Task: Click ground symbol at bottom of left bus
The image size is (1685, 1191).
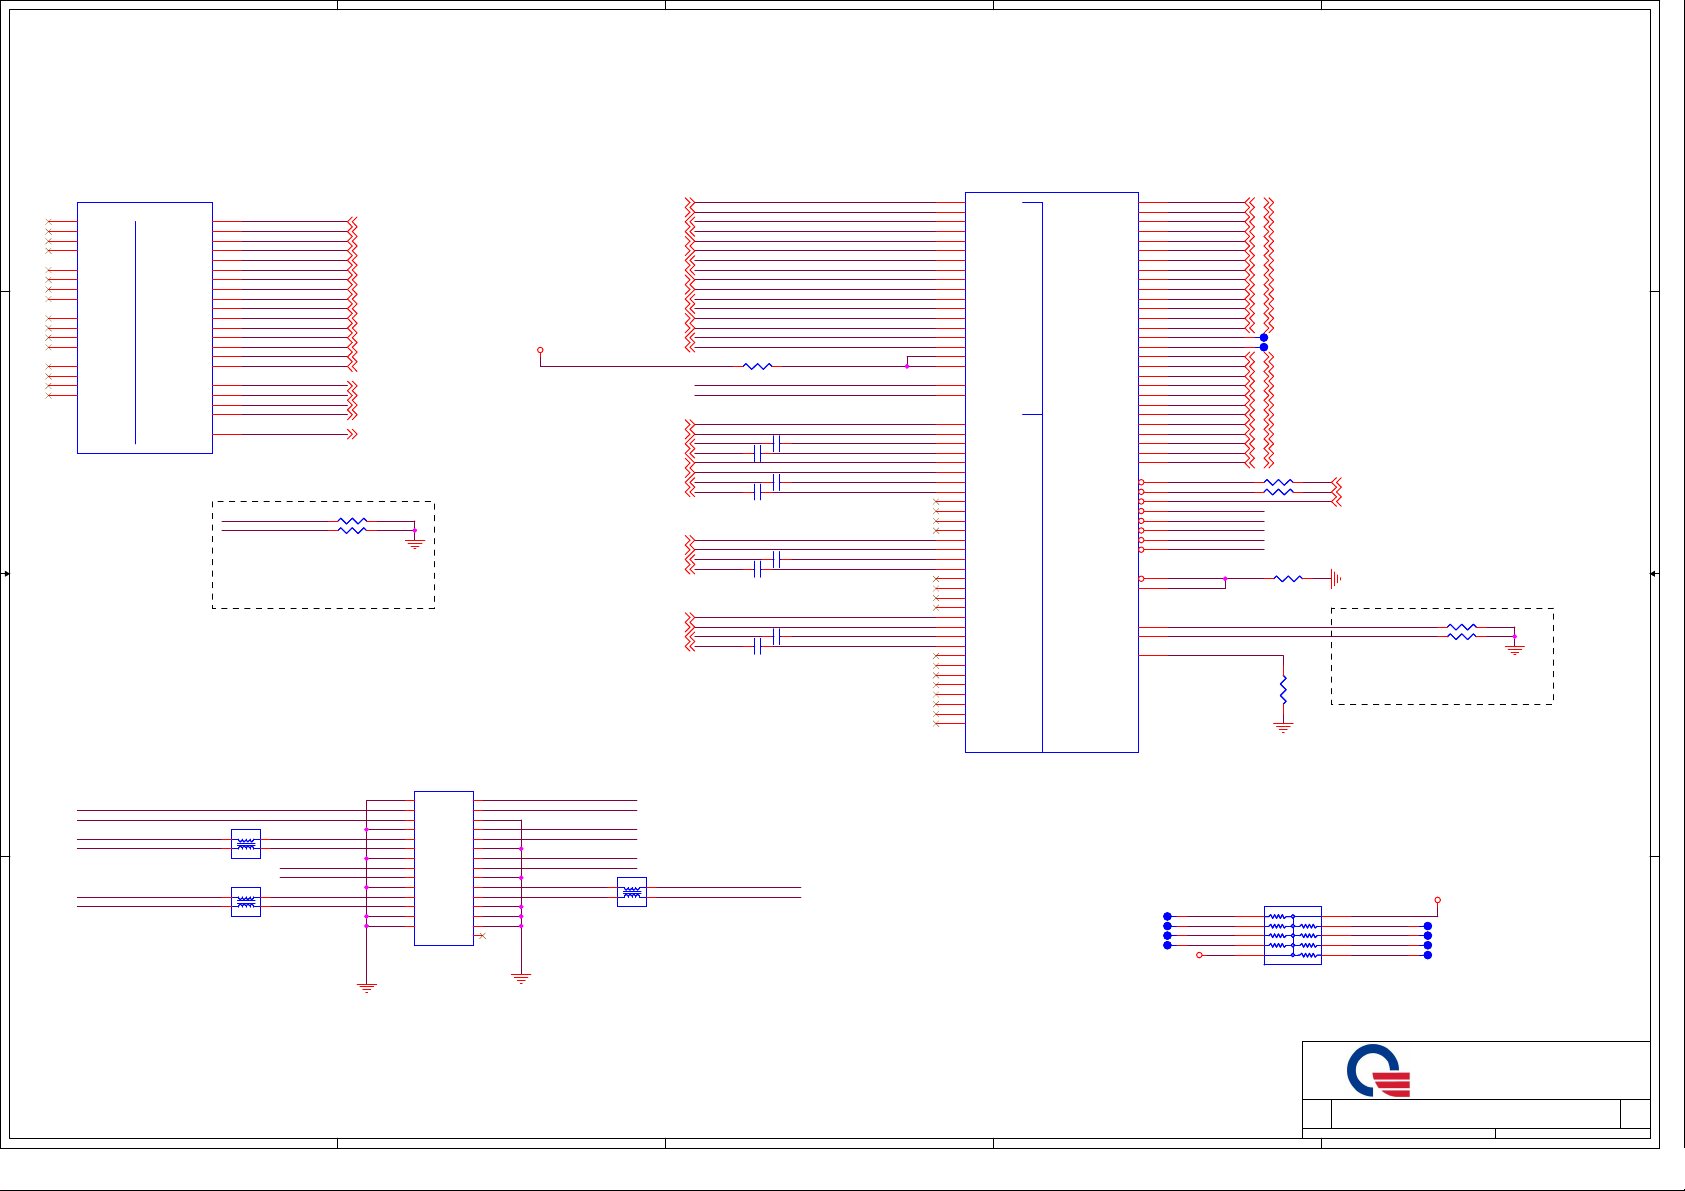Action: coord(367,987)
